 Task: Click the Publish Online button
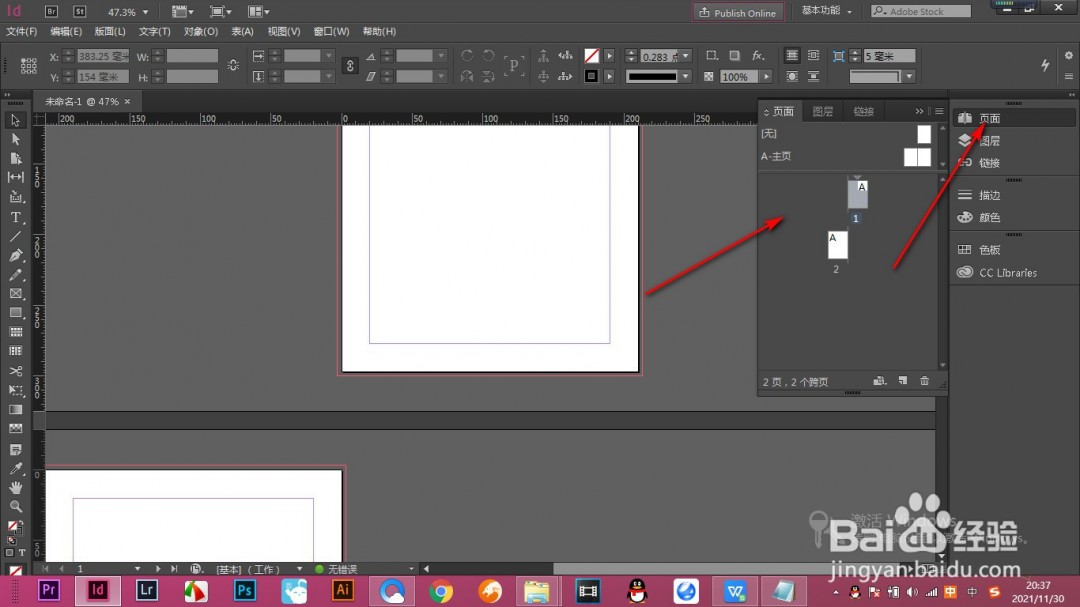[x=738, y=12]
